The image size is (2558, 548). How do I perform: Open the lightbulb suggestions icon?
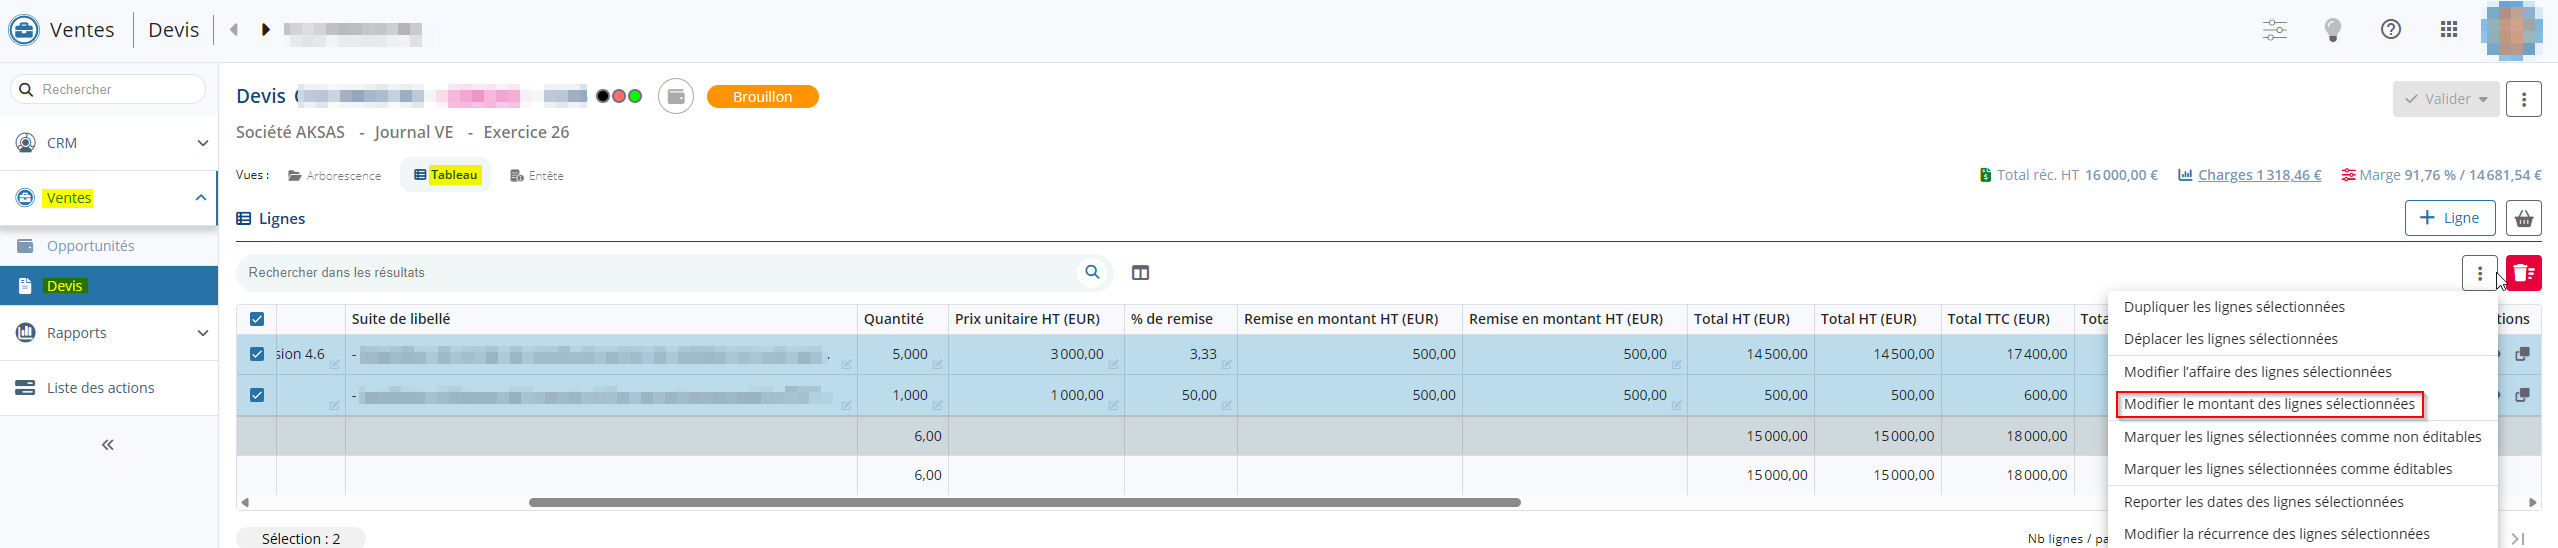coord(2332,30)
